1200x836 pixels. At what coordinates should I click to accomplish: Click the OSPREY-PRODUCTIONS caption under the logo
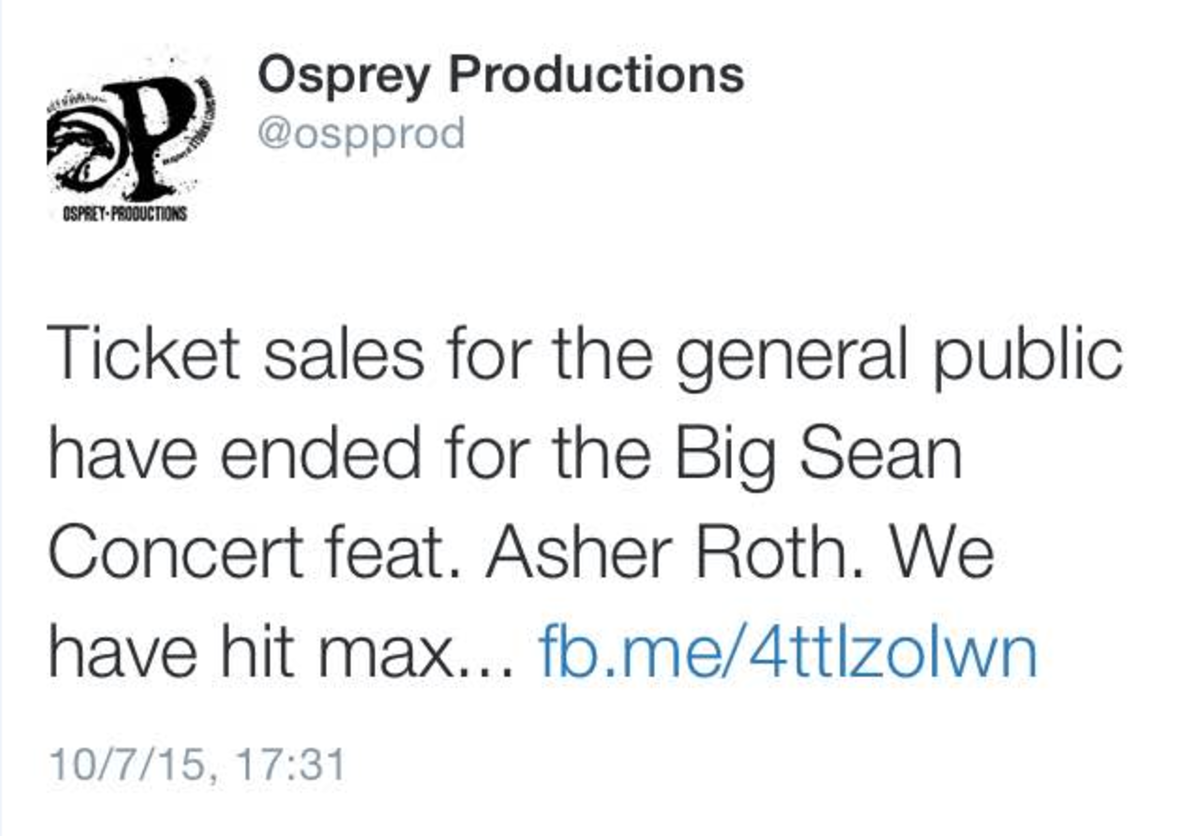(x=120, y=215)
